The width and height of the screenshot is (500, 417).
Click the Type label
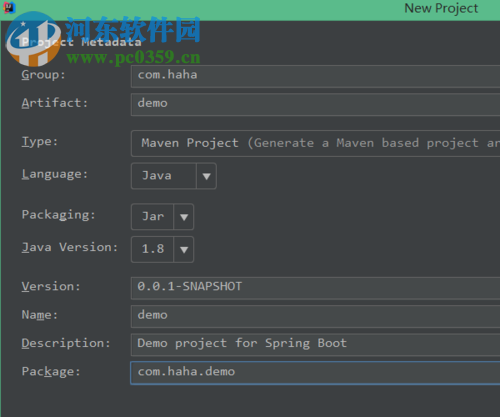pos(40,142)
